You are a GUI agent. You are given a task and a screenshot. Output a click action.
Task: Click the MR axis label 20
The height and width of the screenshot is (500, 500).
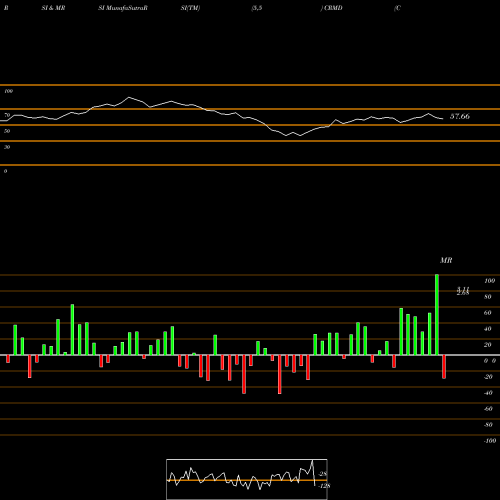[x=488, y=345]
